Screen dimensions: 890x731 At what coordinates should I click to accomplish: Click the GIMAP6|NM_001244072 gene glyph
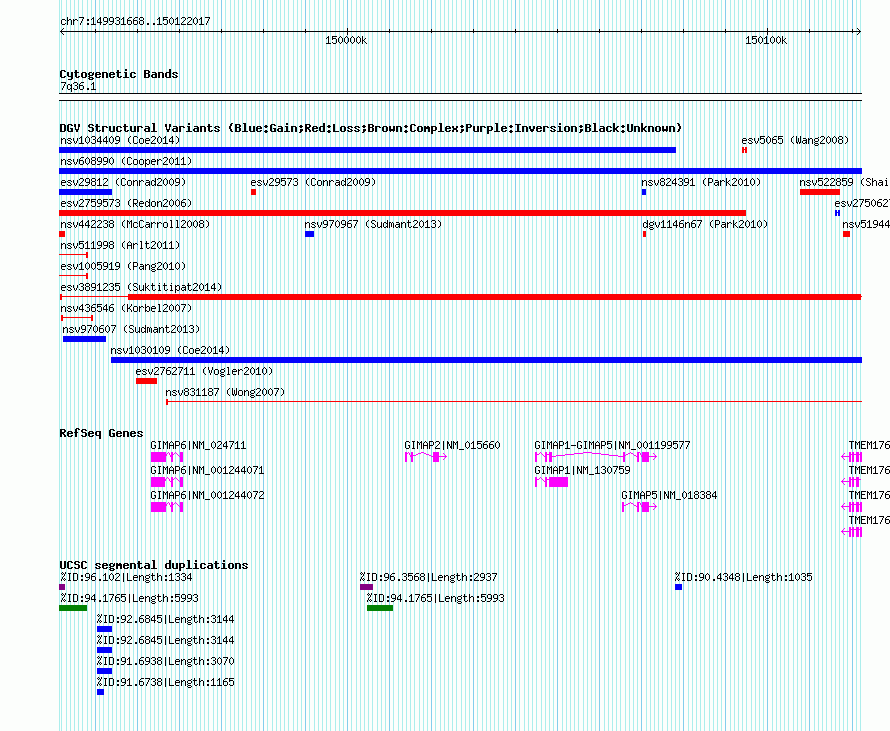pyautogui.click(x=167, y=507)
